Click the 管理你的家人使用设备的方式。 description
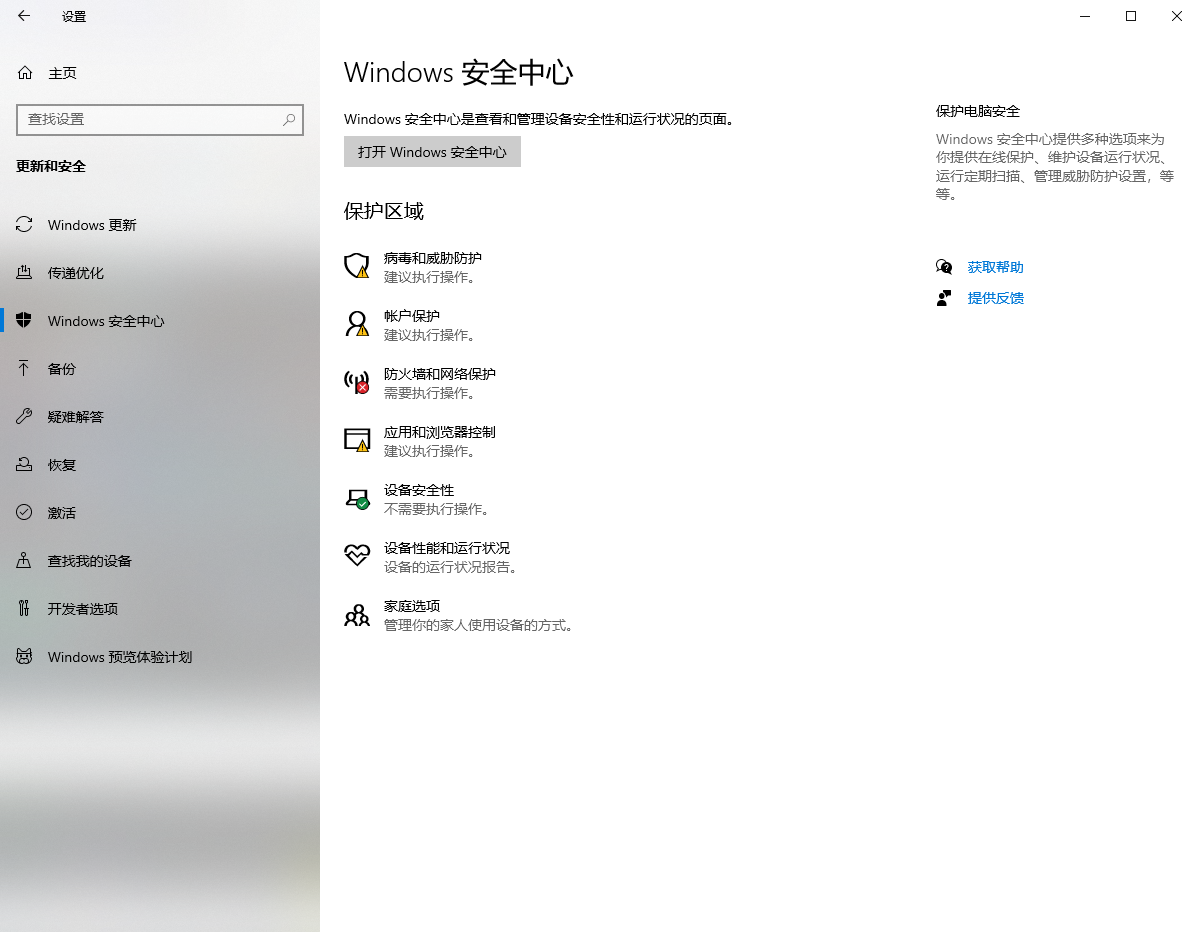Viewport: 1200px width, 932px height. click(x=479, y=625)
